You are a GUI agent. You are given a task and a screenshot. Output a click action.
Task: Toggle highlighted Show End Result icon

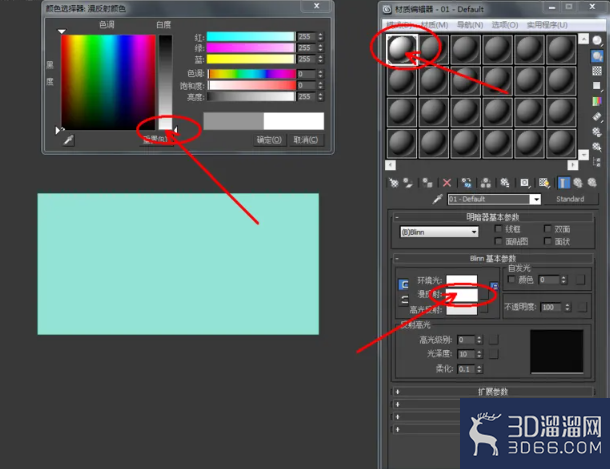click(x=564, y=182)
